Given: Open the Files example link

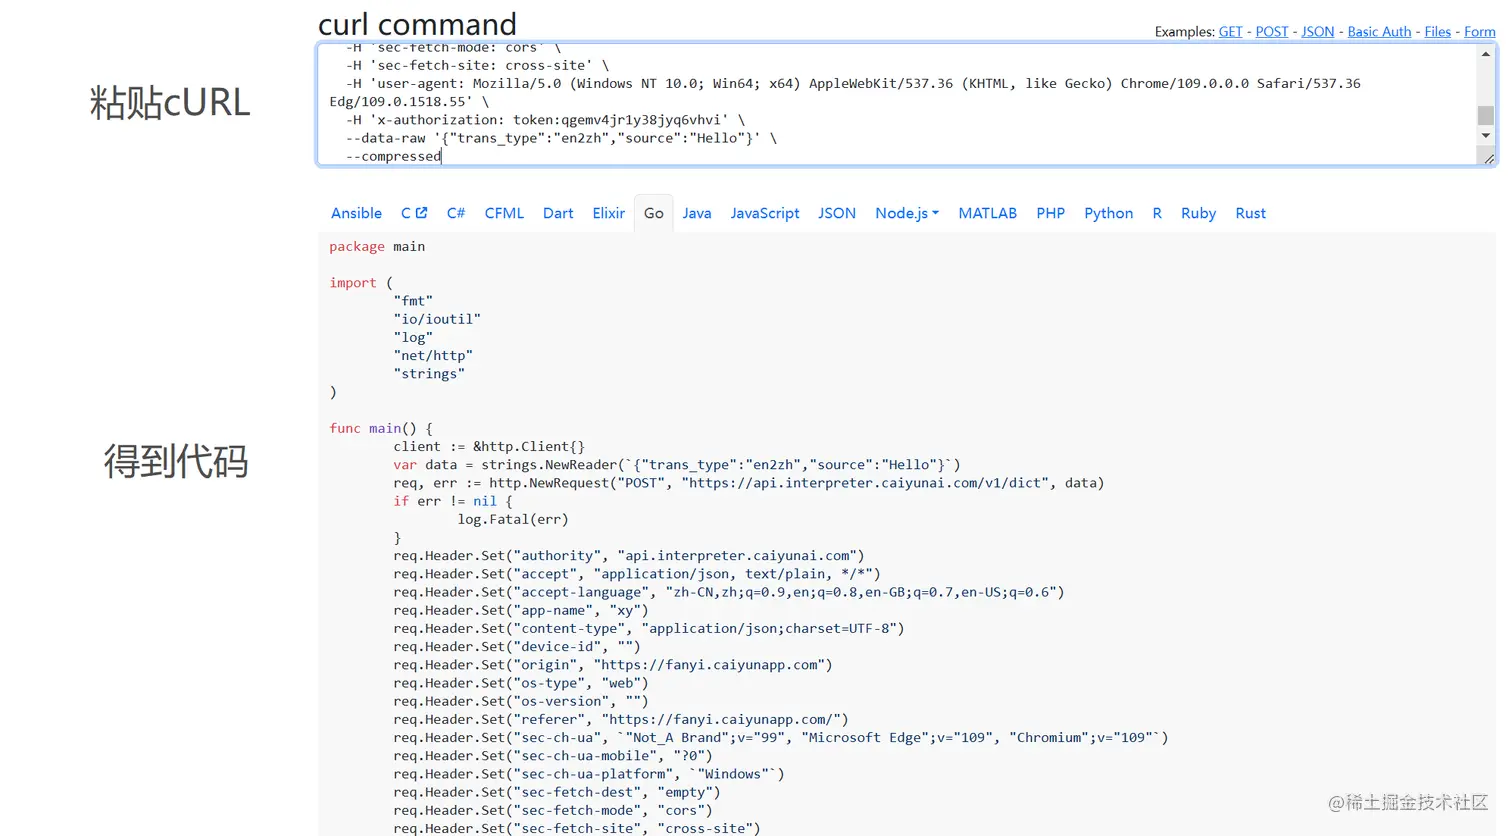Looking at the screenshot, I should point(1438,32).
